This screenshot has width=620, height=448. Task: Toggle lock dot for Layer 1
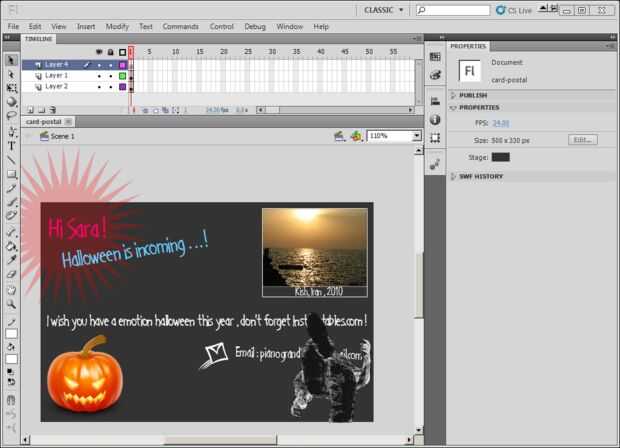[x=111, y=76]
